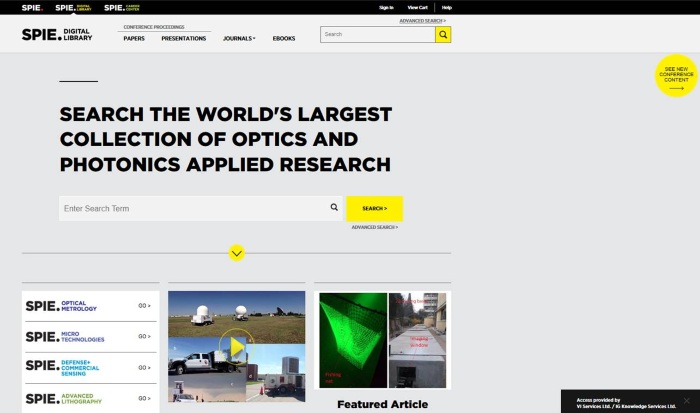Click the Enter Search Term input field

[x=200, y=209]
